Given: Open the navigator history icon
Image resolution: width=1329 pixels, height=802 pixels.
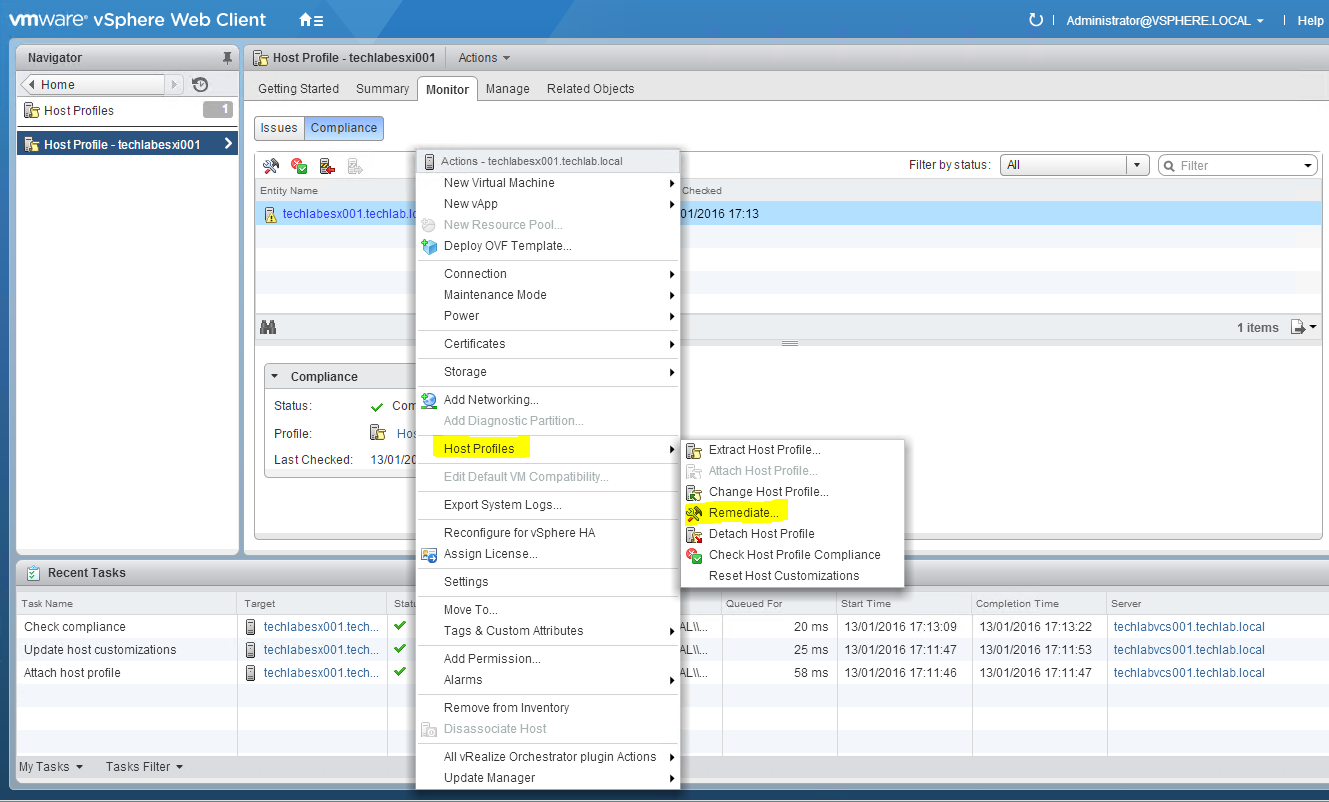Looking at the screenshot, I should 200,85.
